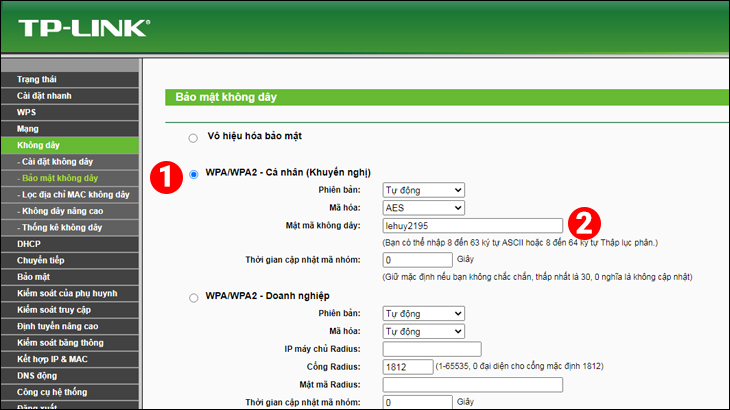
Task: Open the DHCP menu item
Action: pos(70,244)
